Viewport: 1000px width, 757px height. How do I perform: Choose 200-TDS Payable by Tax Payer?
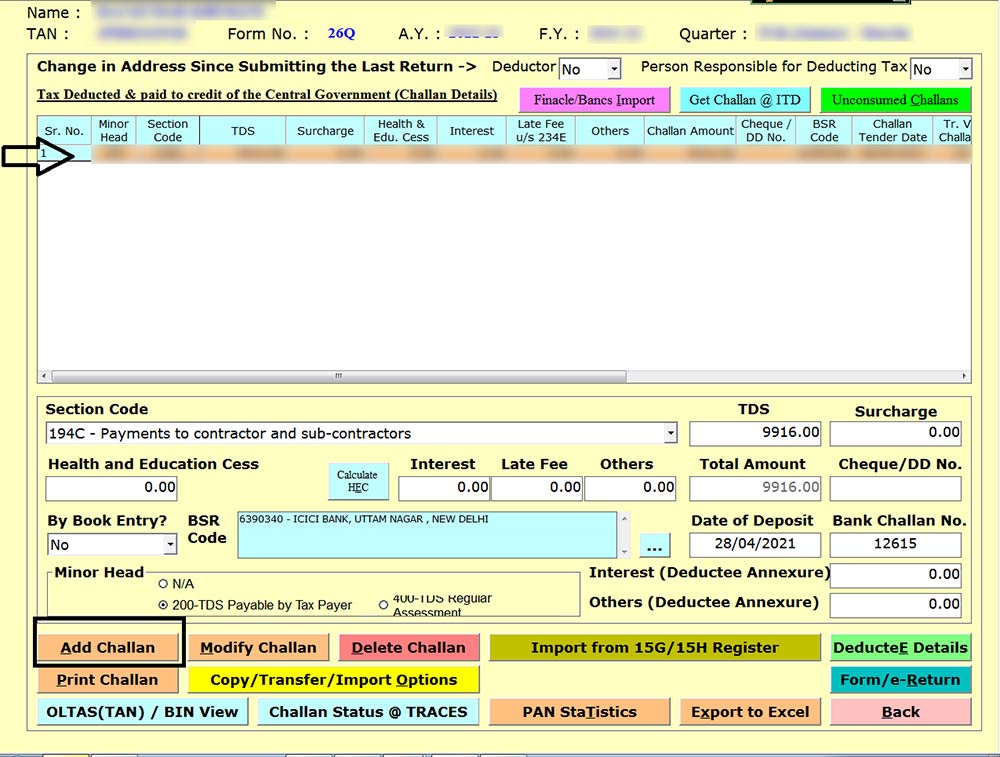point(164,605)
